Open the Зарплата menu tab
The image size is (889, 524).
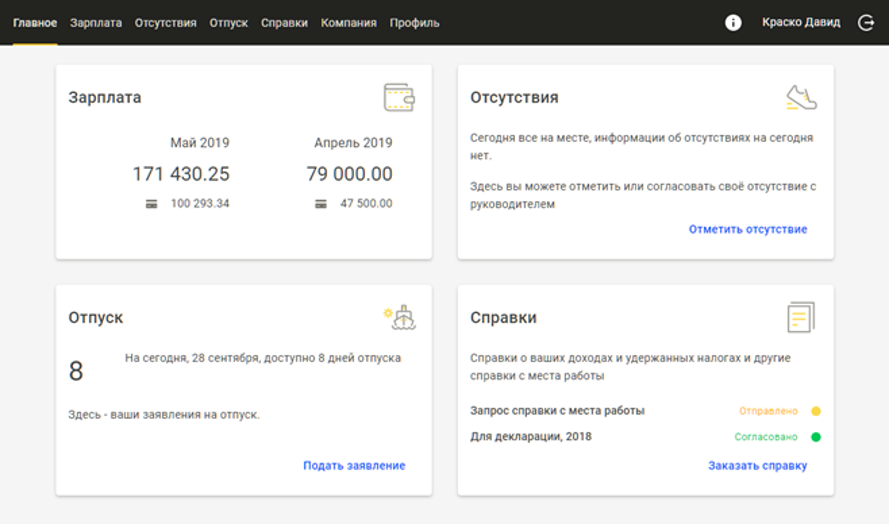[96, 22]
